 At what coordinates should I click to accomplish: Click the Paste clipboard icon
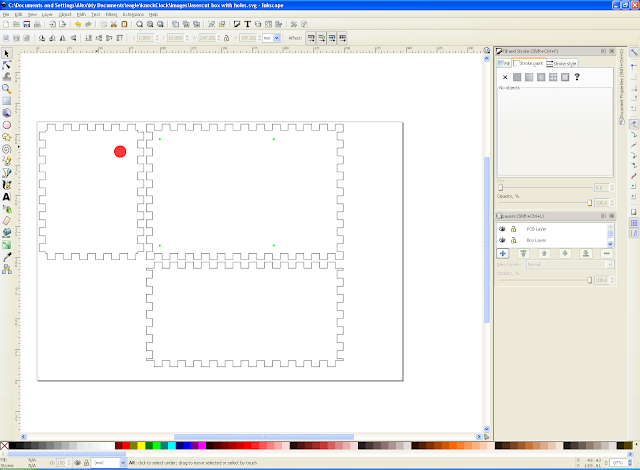tap(124, 24)
